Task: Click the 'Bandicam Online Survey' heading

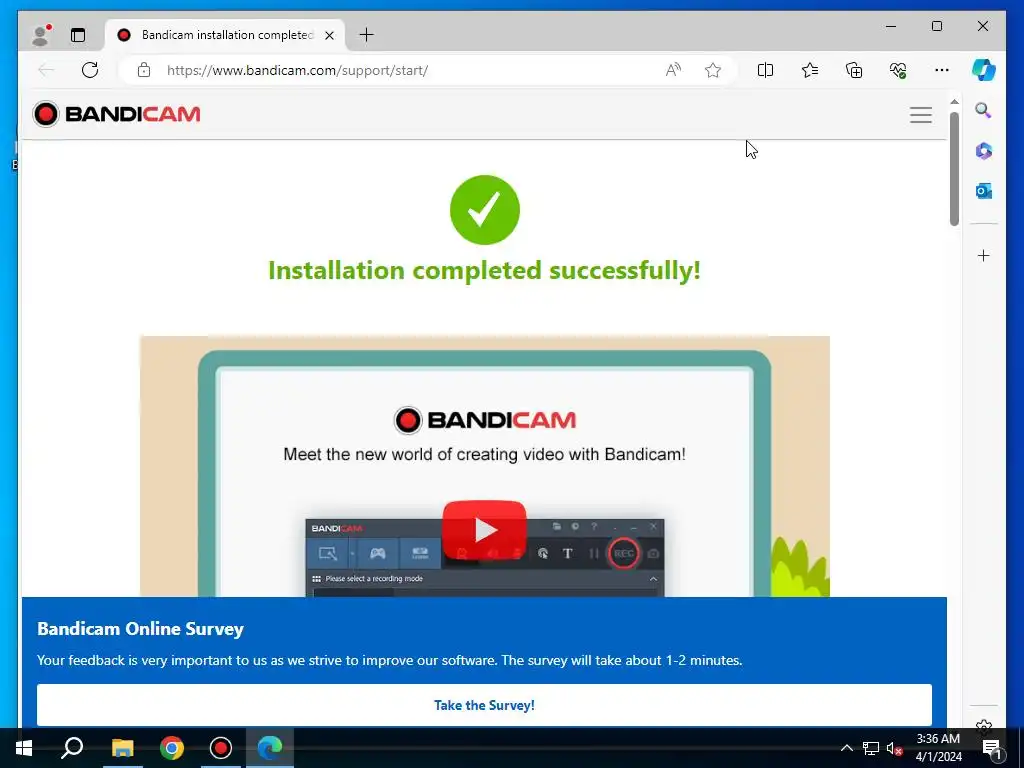Action: [140, 629]
